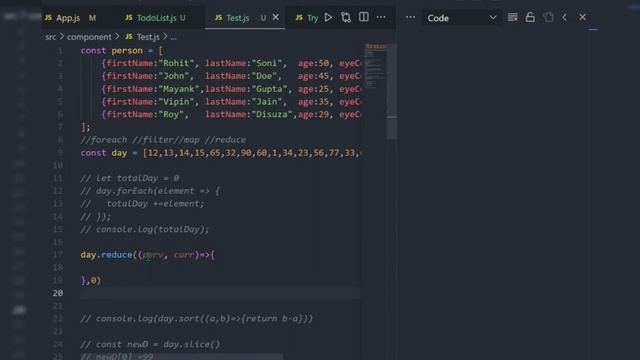Click the "Gupta" lastName string
The width and height of the screenshot is (640, 360).
(x=269, y=89)
